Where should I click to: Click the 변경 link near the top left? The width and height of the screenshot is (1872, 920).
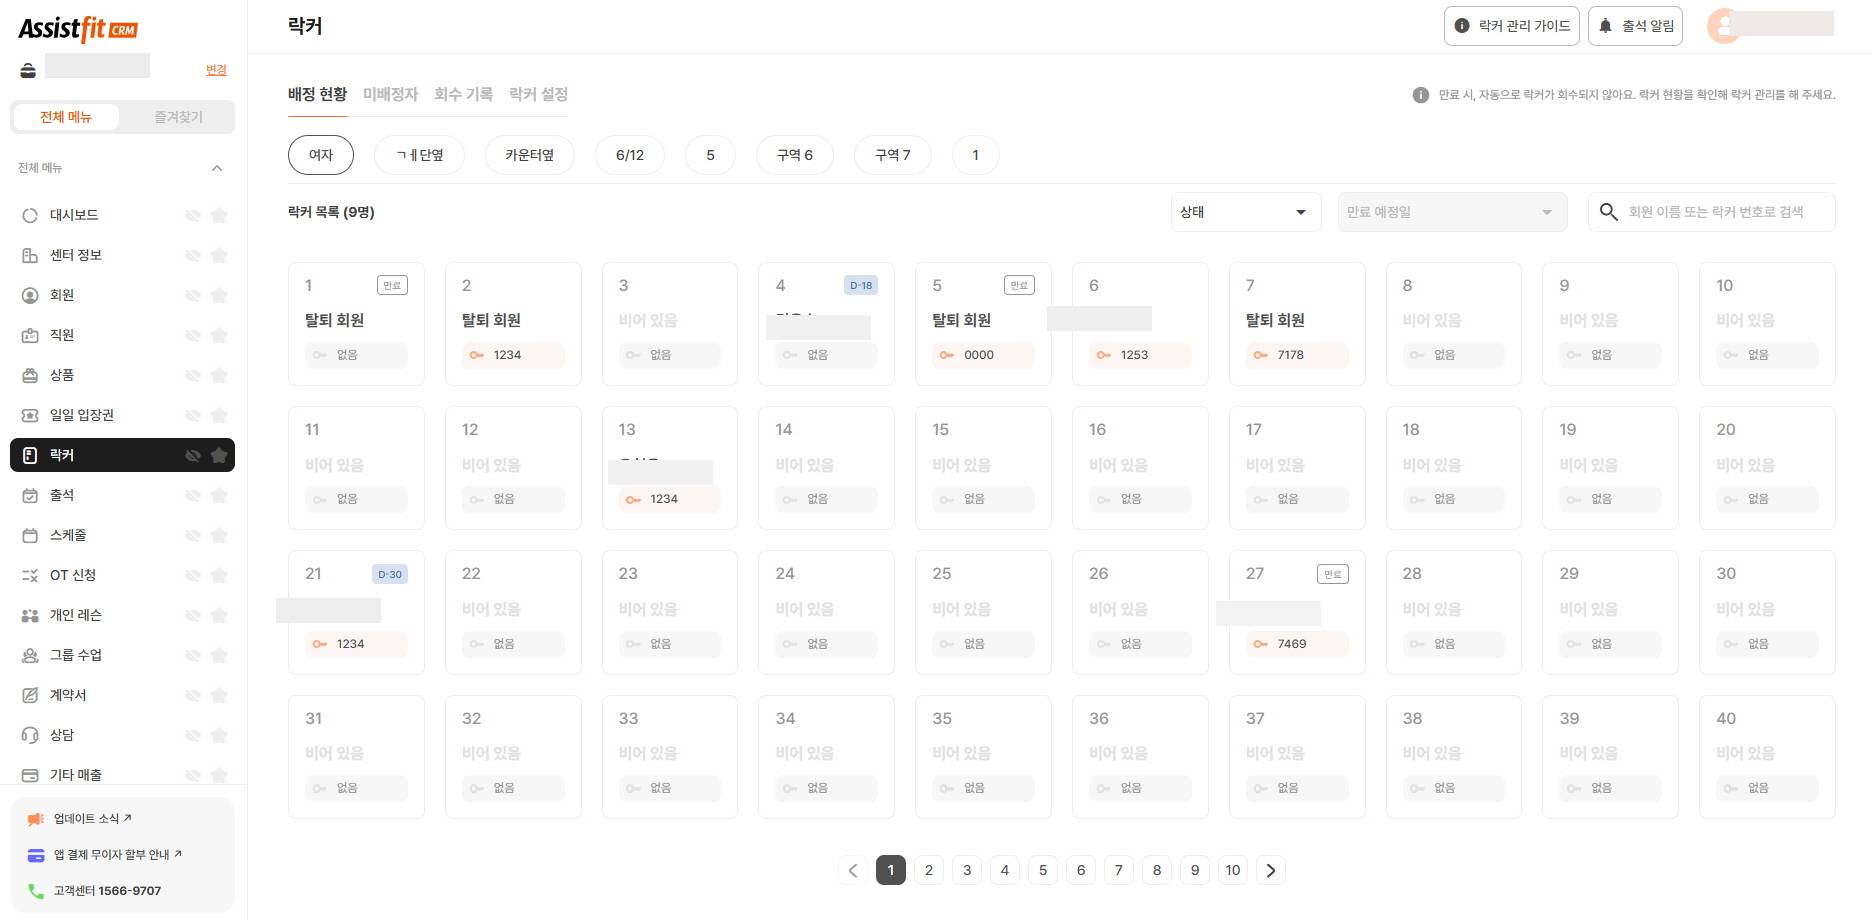click(215, 69)
